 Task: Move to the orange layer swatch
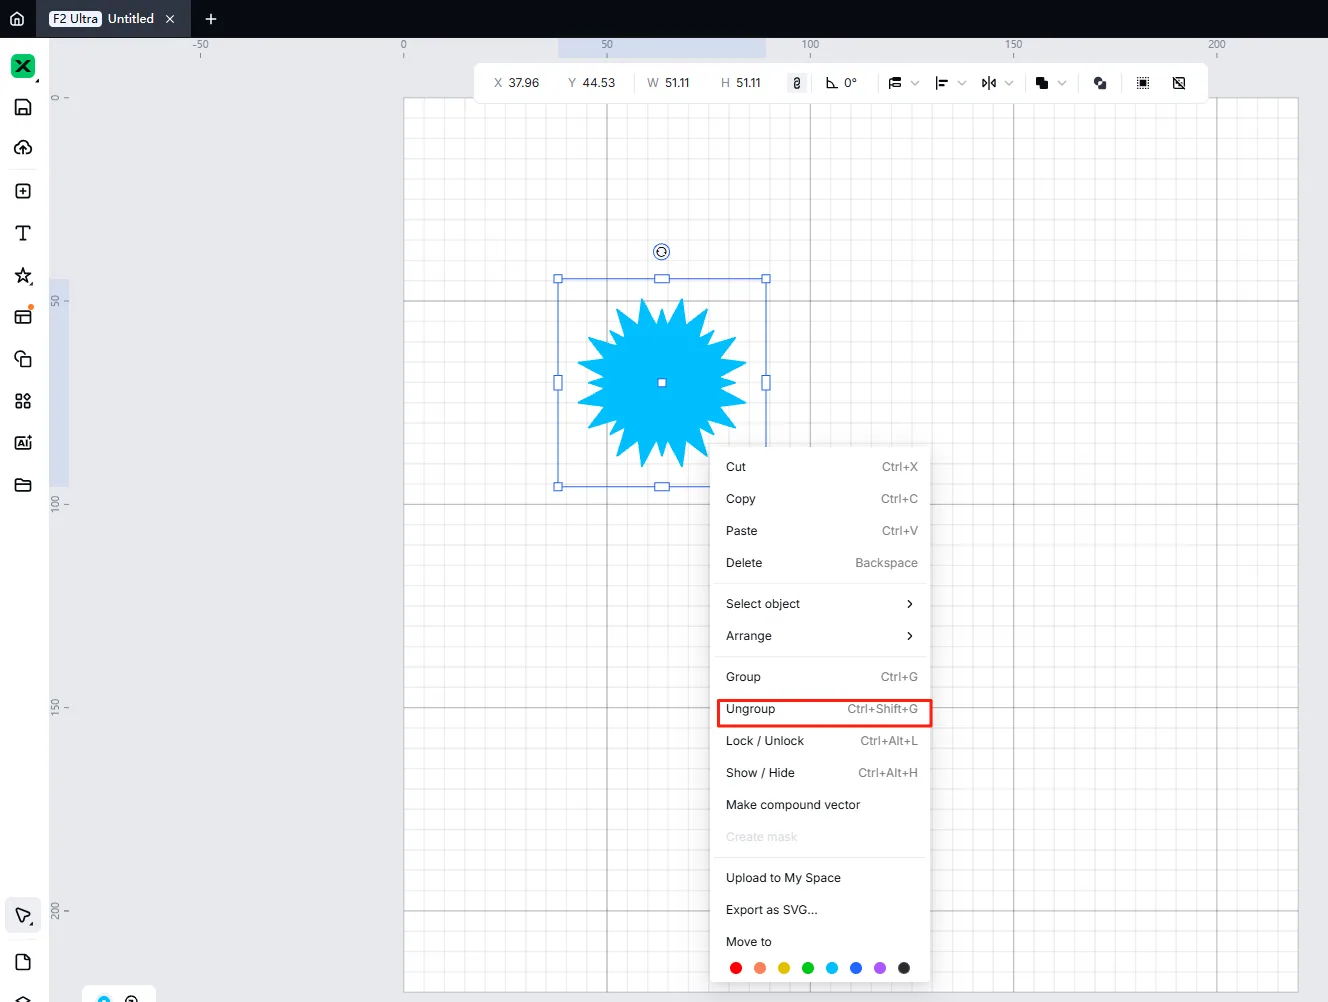760,968
